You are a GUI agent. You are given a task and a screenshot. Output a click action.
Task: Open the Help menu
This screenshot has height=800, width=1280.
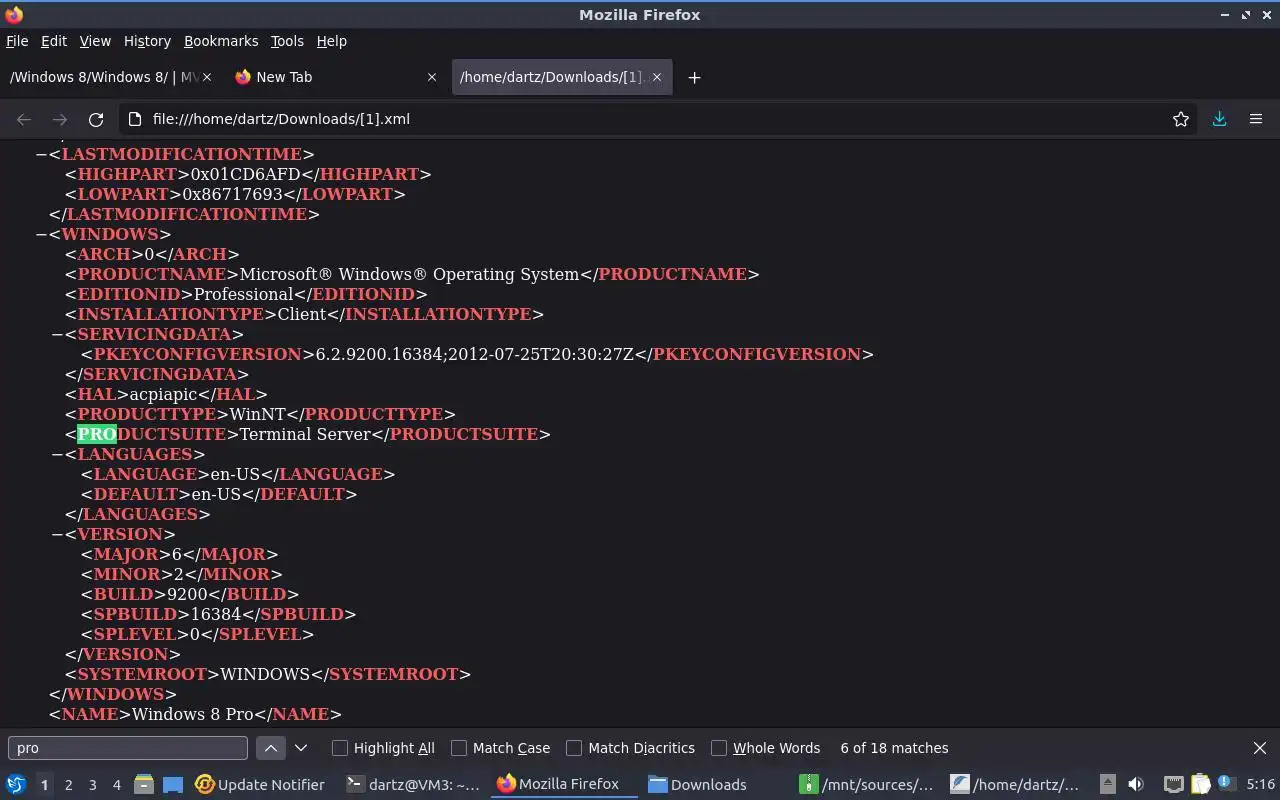pyautogui.click(x=332, y=41)
